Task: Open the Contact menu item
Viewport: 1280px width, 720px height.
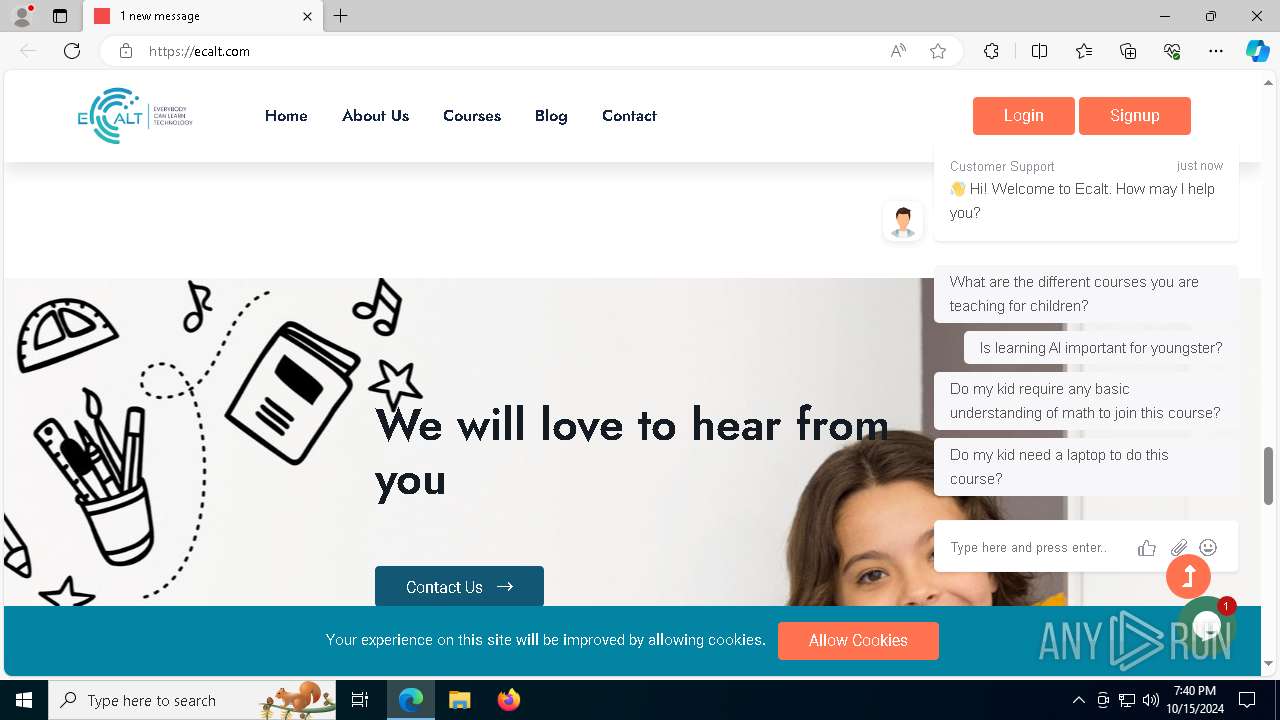Action: click(x=629, y=116)
